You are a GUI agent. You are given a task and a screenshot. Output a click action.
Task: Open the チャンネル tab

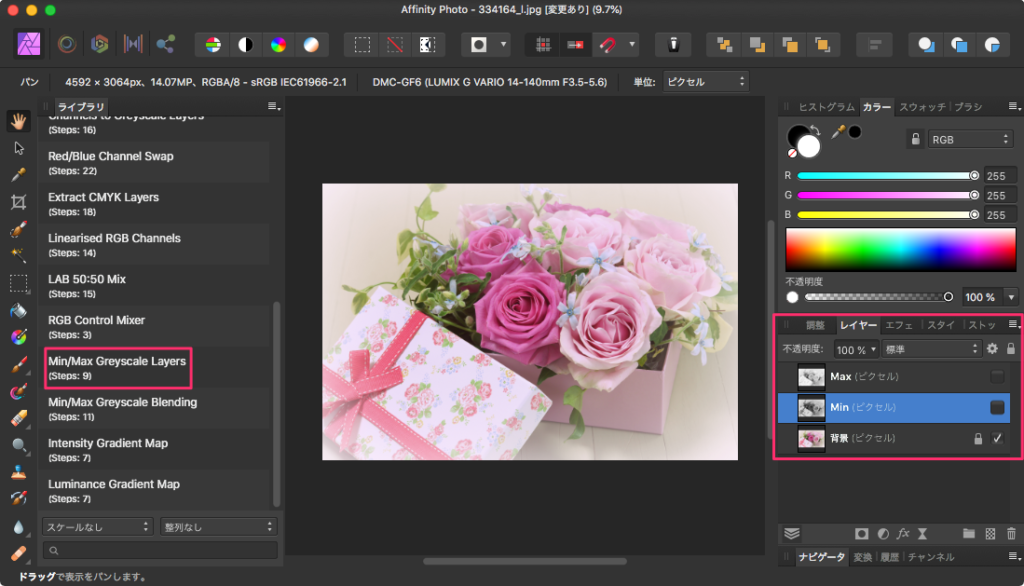click(x=930, y=557)
